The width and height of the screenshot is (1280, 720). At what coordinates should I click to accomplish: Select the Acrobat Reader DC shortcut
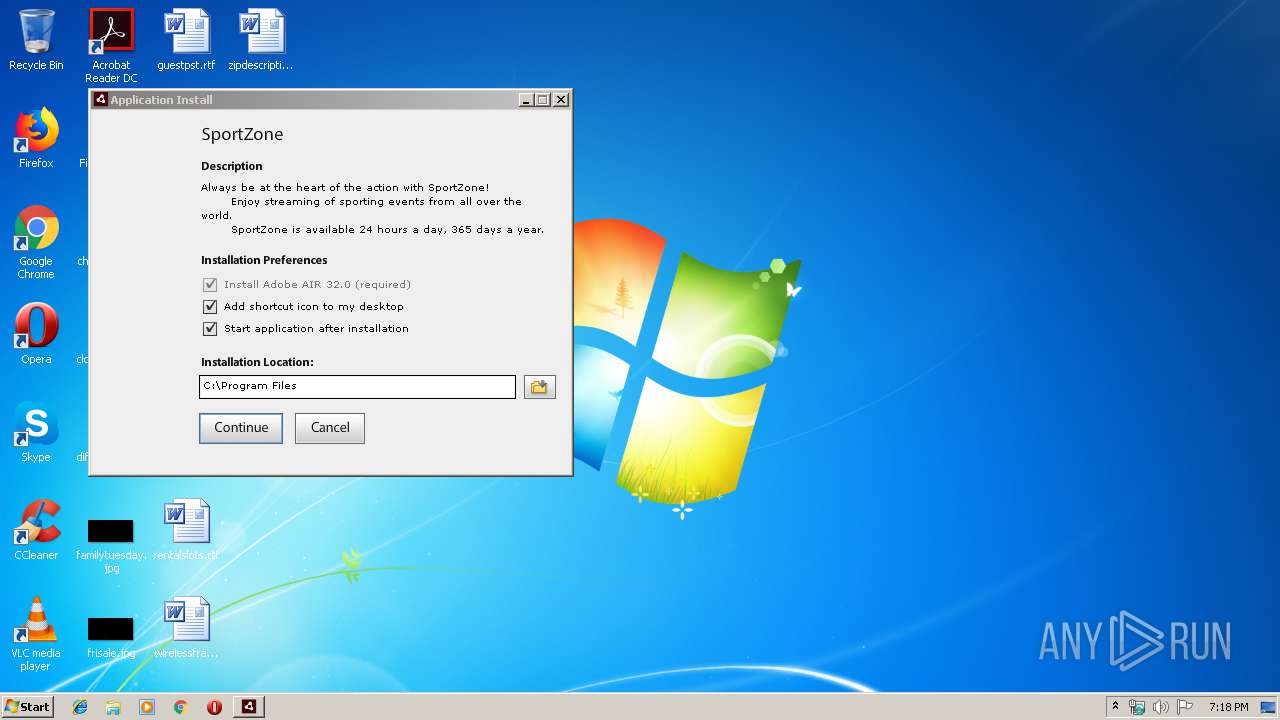coord(111,46)
